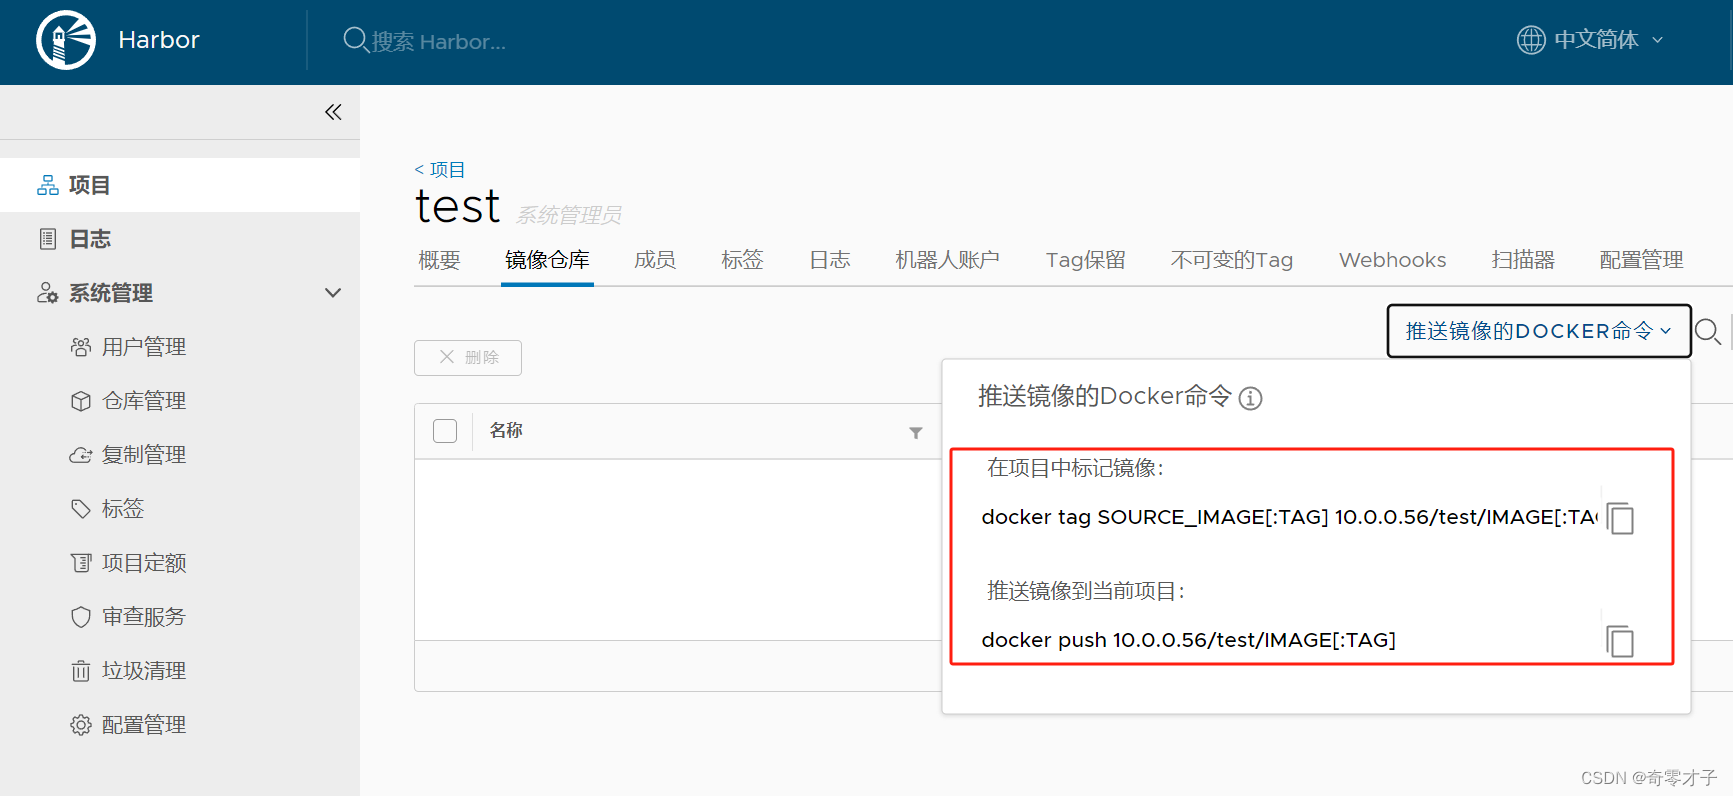The image size is (1733, 796).
Task: Click the info icon beside 推送镜像的Docker命令
Action: pyautogui.click(x=1250, y=399)
